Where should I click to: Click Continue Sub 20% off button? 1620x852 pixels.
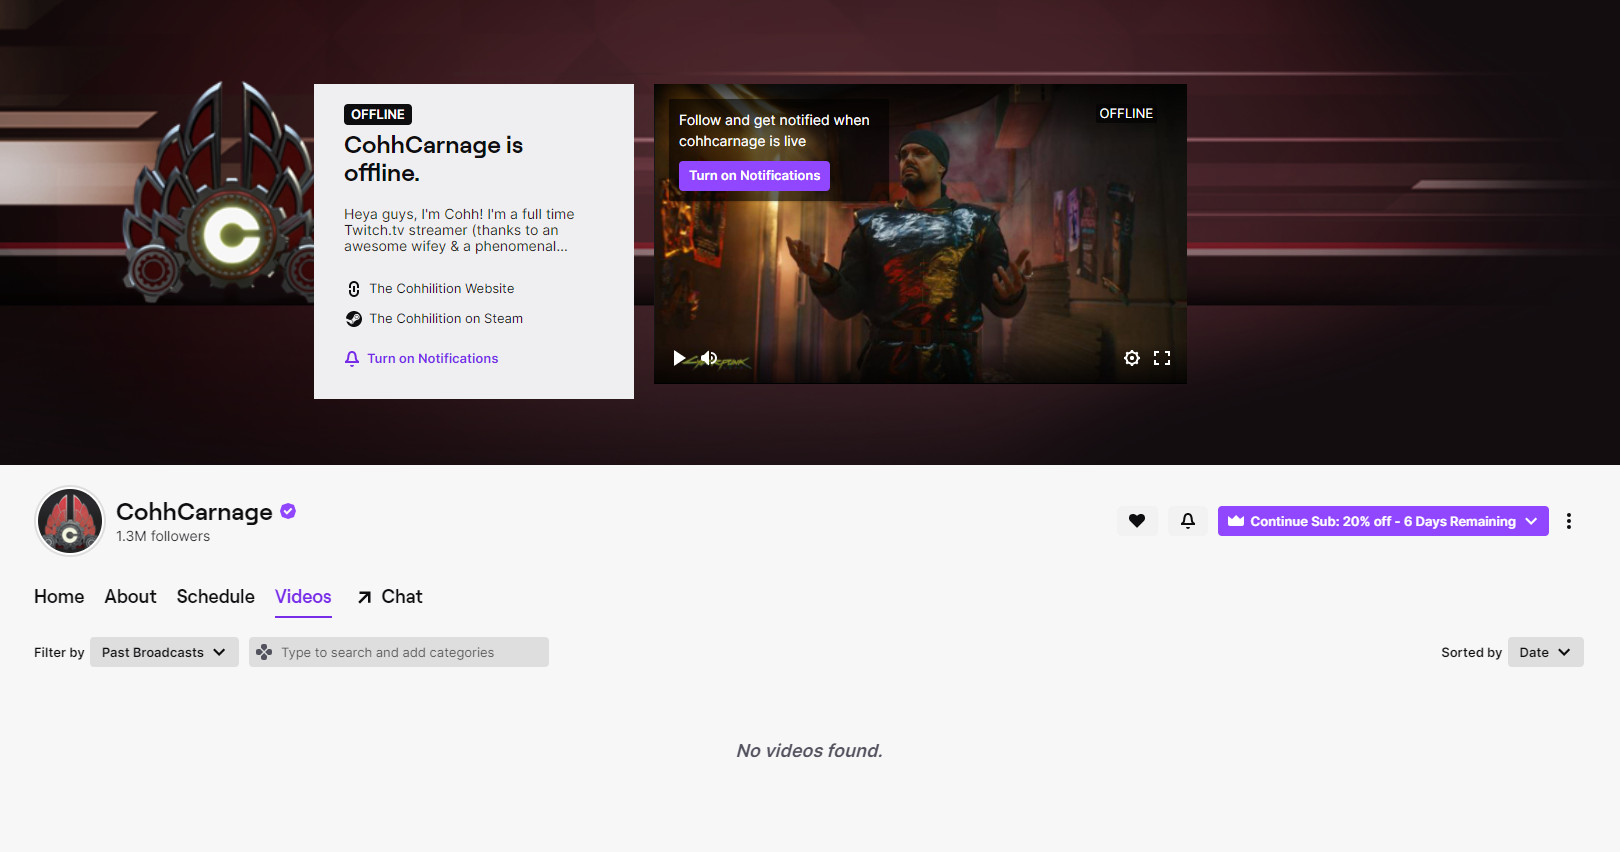pos(1383,521)
